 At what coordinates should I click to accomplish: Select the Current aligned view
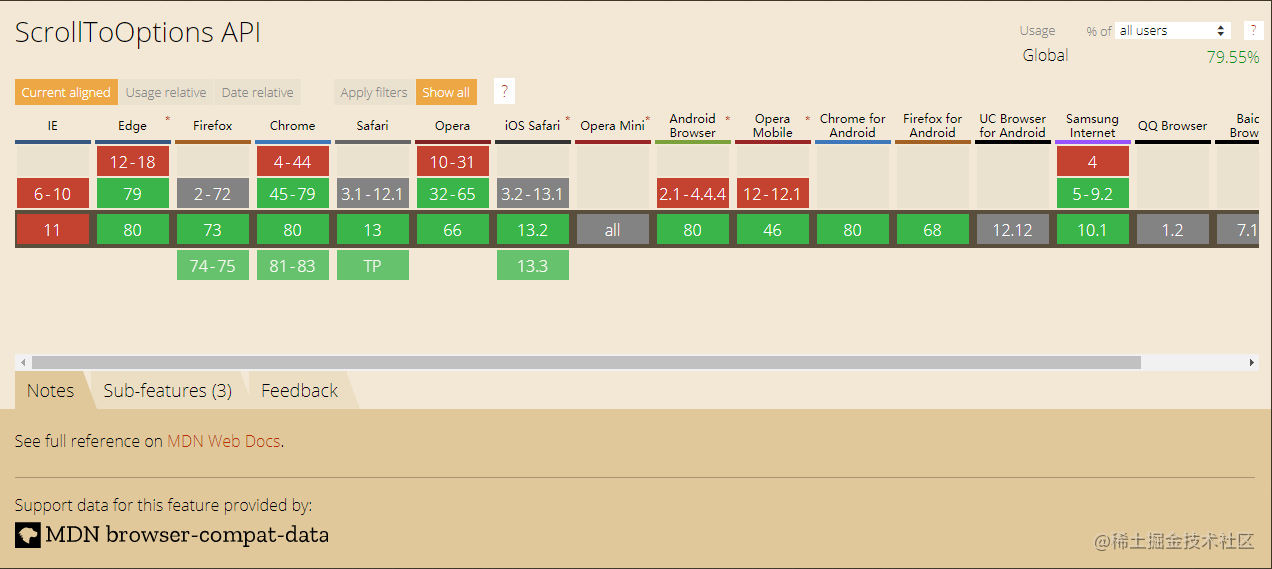click(66, 92)
